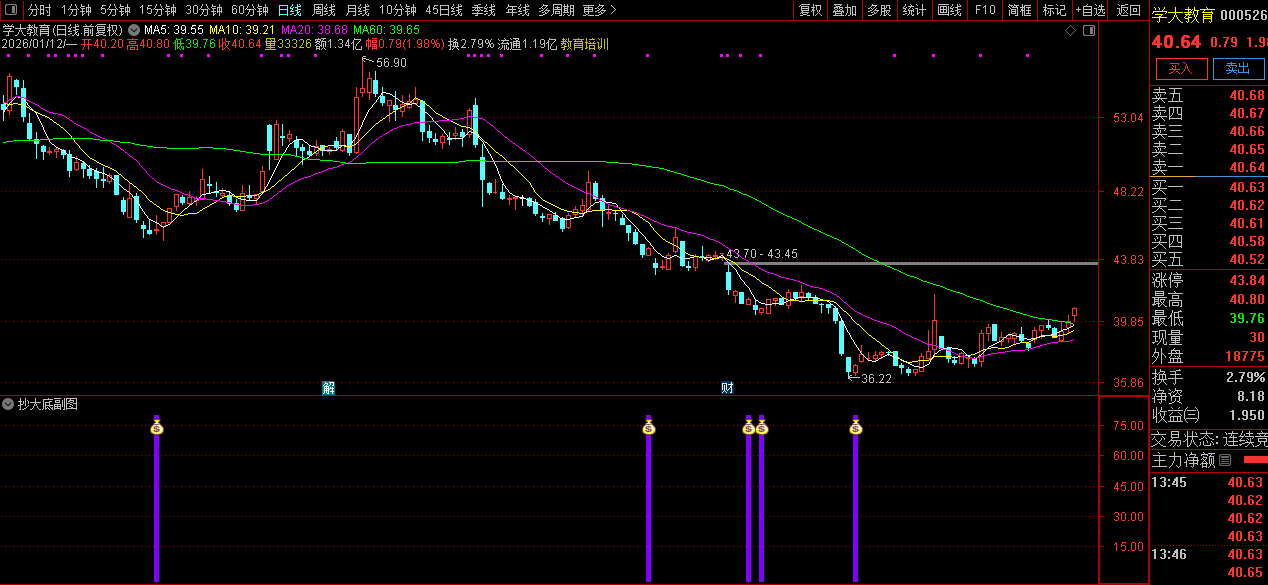
Task: Click the 财 marker icon under the chart
Action: pyautogui.click(x=727, y=388)
